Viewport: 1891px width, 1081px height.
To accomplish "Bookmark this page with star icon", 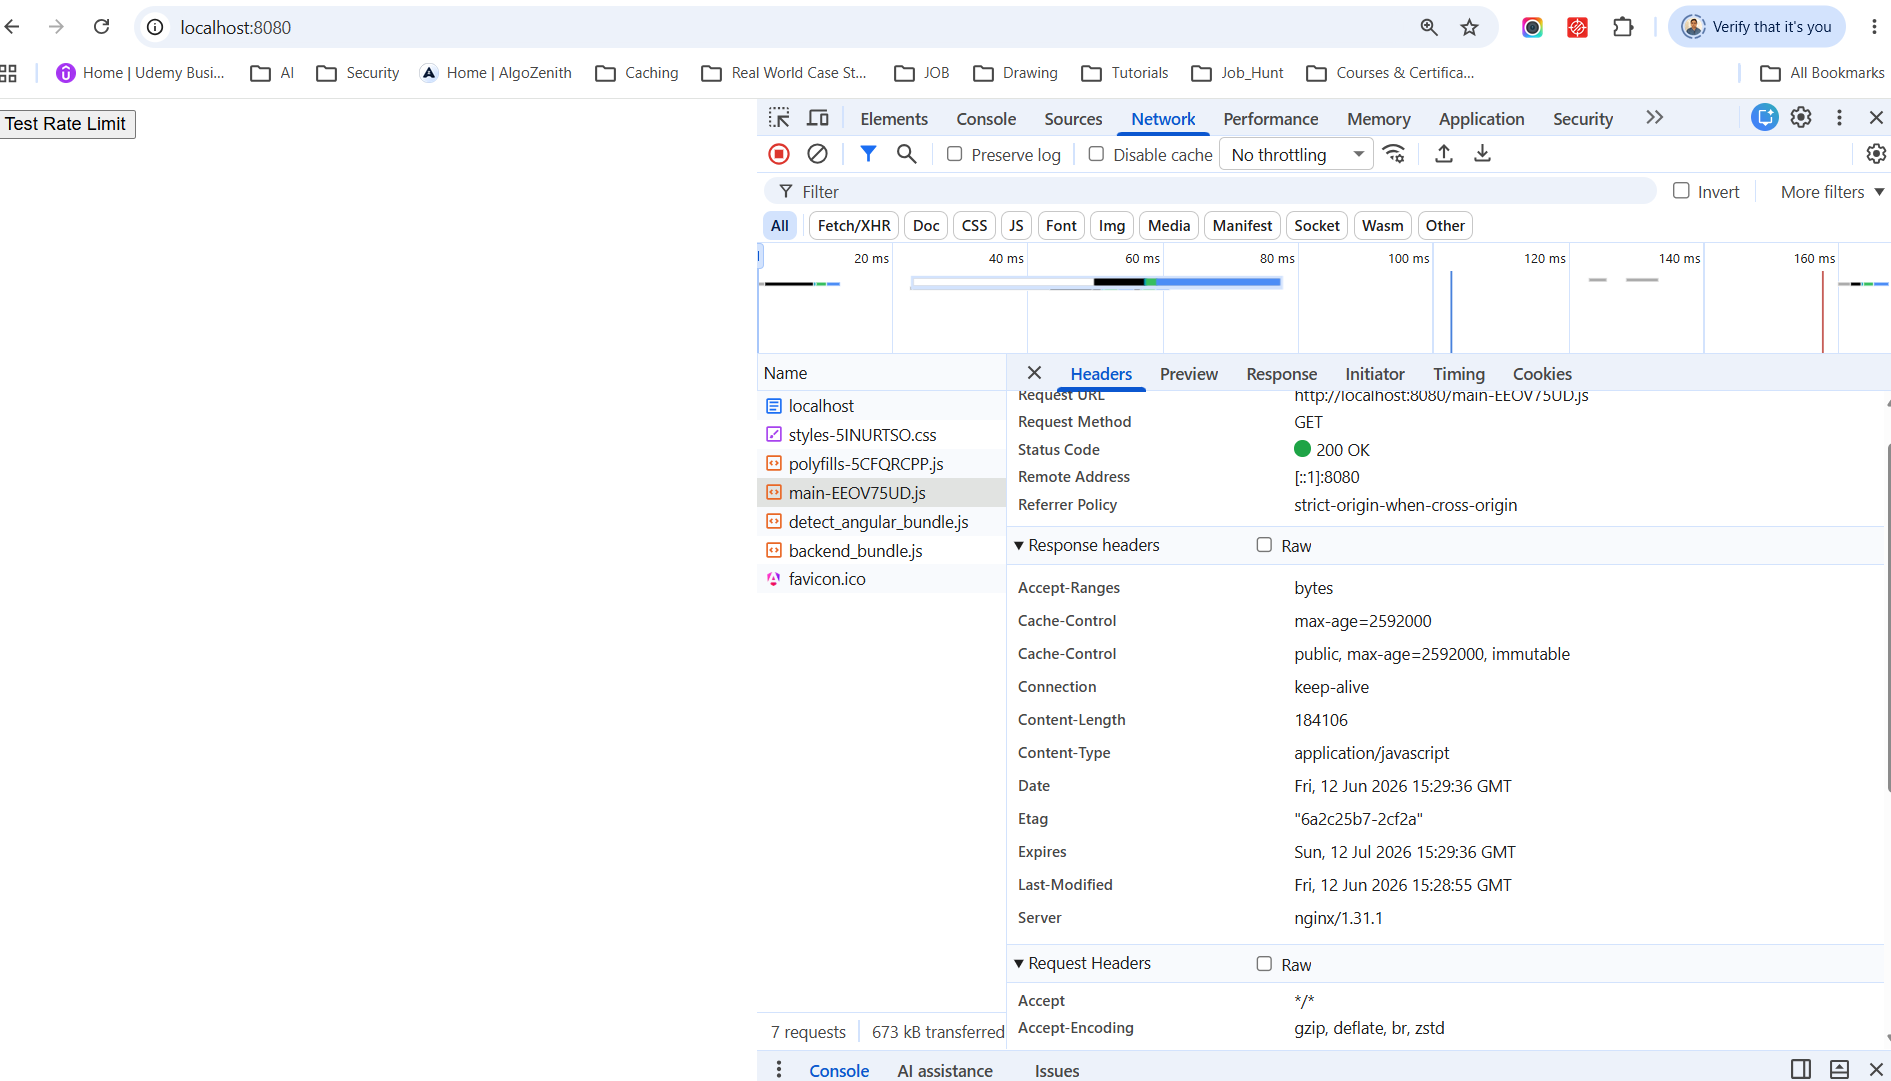I will 1469,27.
